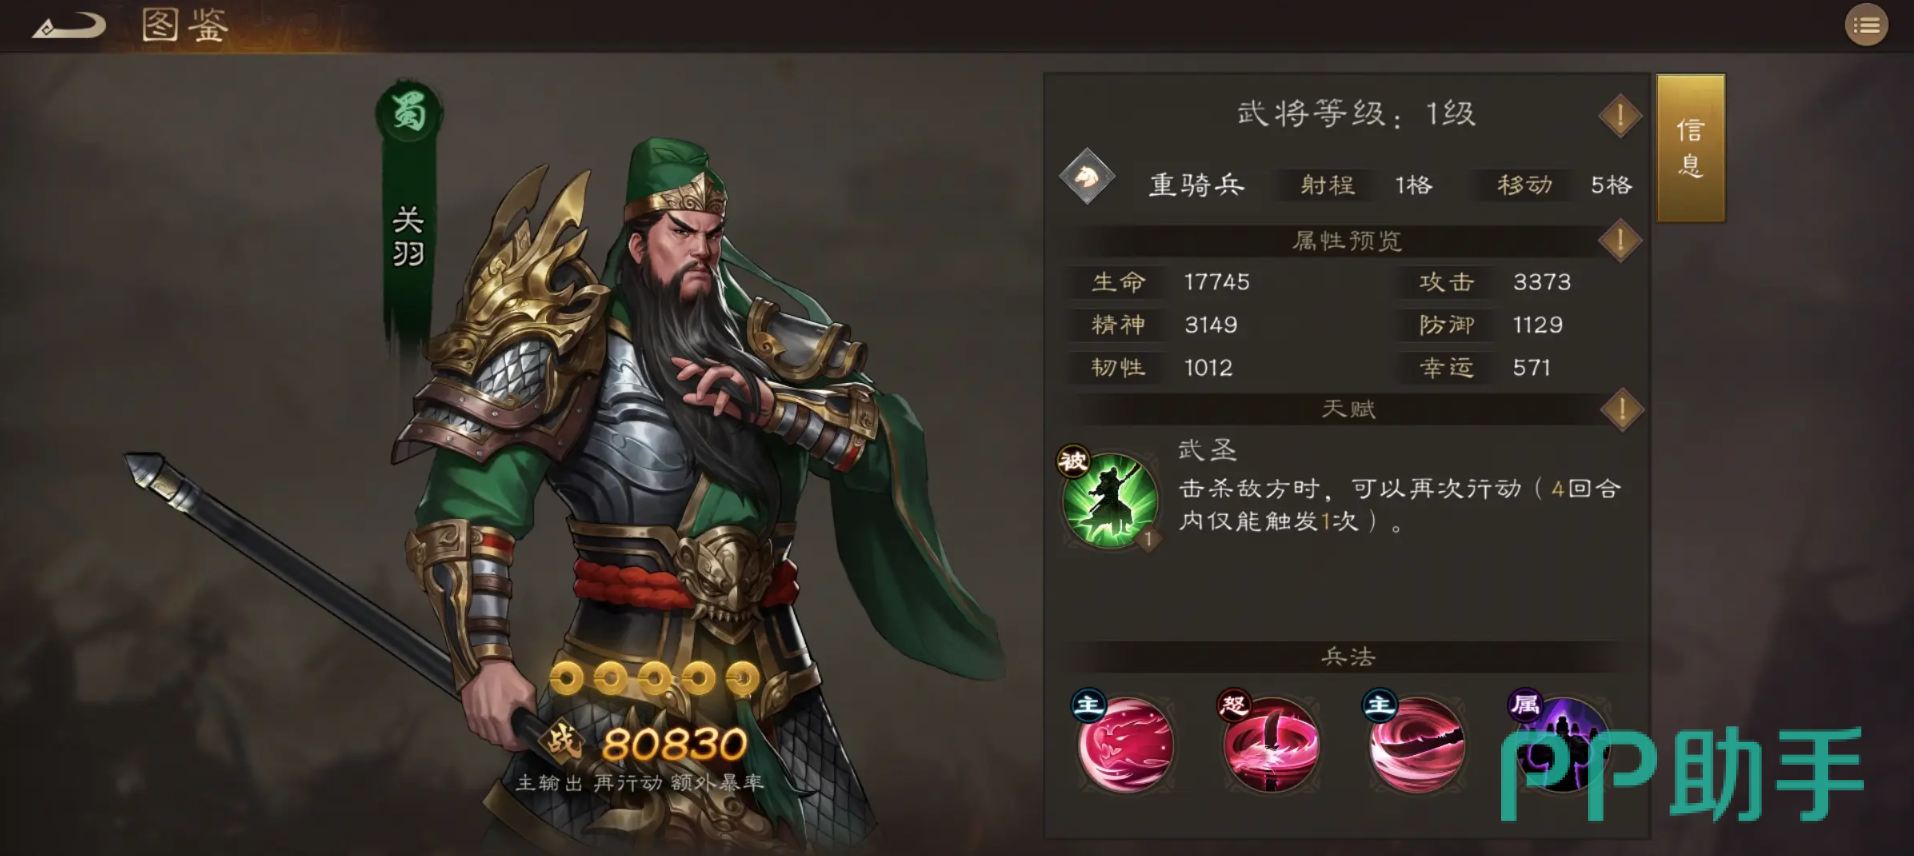Click the 图鉴 title label
The width and height of the screenshot is (1914, 856).
pos(185,25)
